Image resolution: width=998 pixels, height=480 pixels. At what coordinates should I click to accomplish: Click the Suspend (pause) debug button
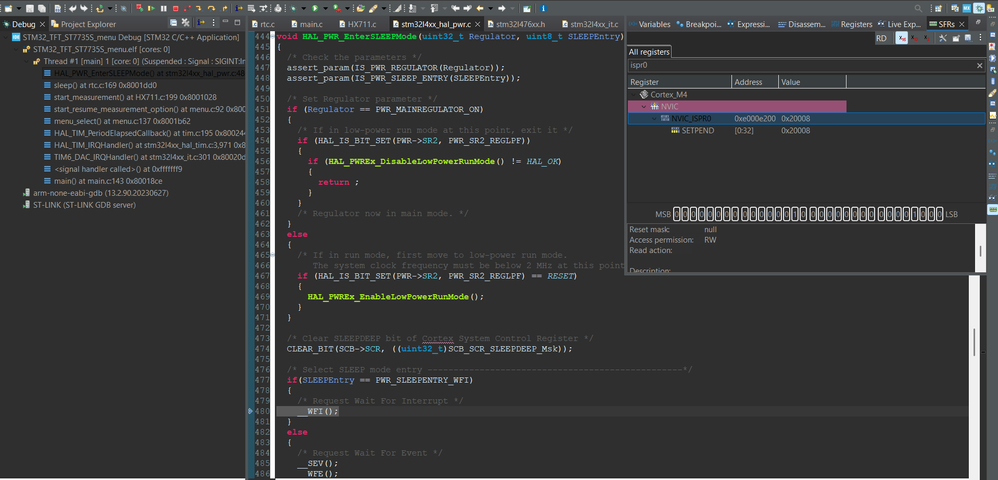tap(163, 8)
